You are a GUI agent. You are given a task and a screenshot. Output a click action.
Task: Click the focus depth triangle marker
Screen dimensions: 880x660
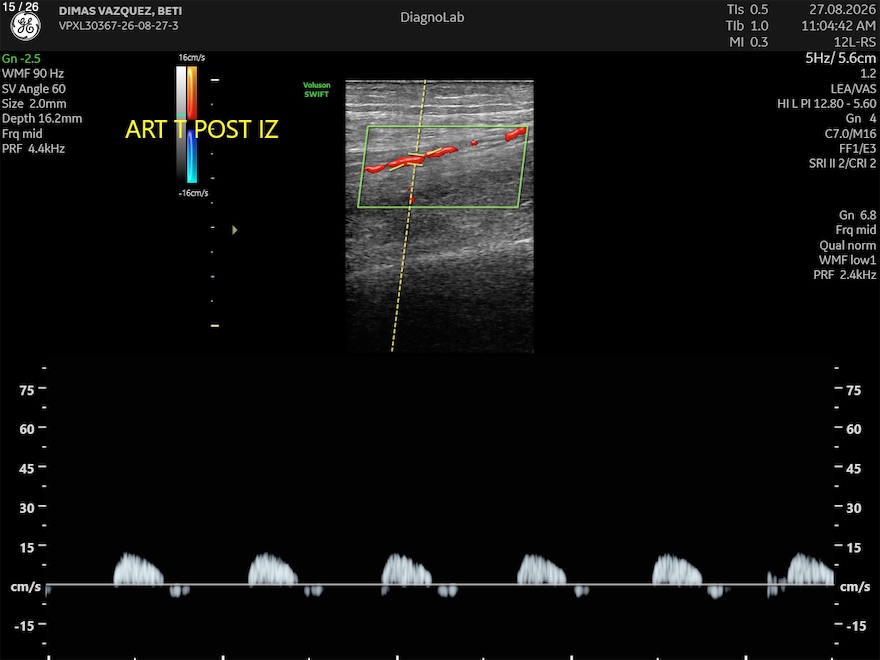235,230
